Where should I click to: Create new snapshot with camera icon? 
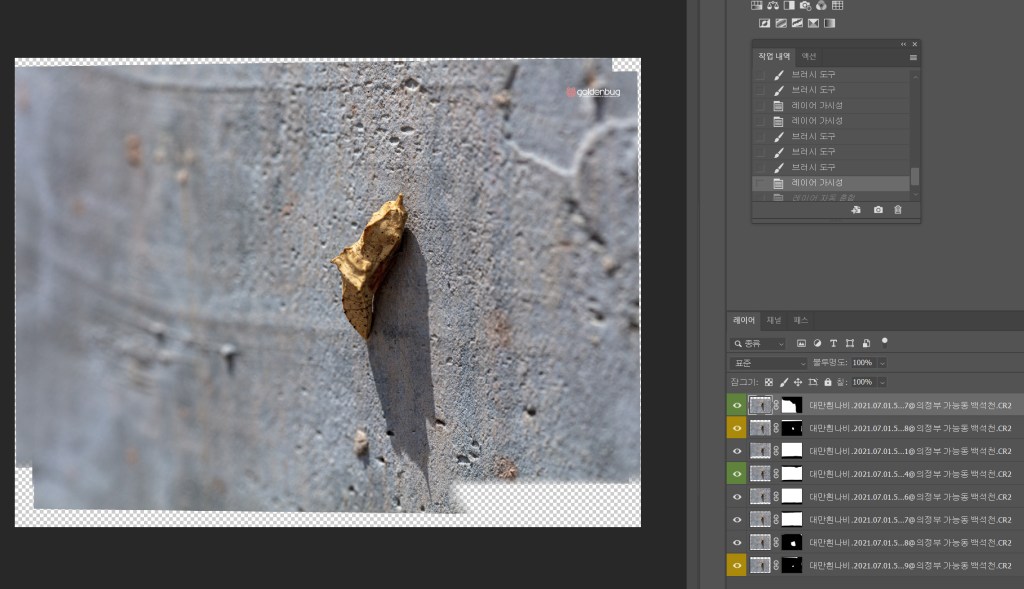pyautogui.click(x=878, y=210)
